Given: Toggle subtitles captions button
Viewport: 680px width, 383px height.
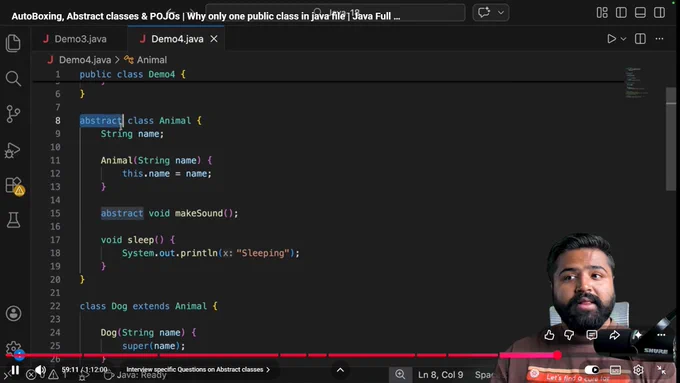Looking at the screenshot, I should point(615,370).
